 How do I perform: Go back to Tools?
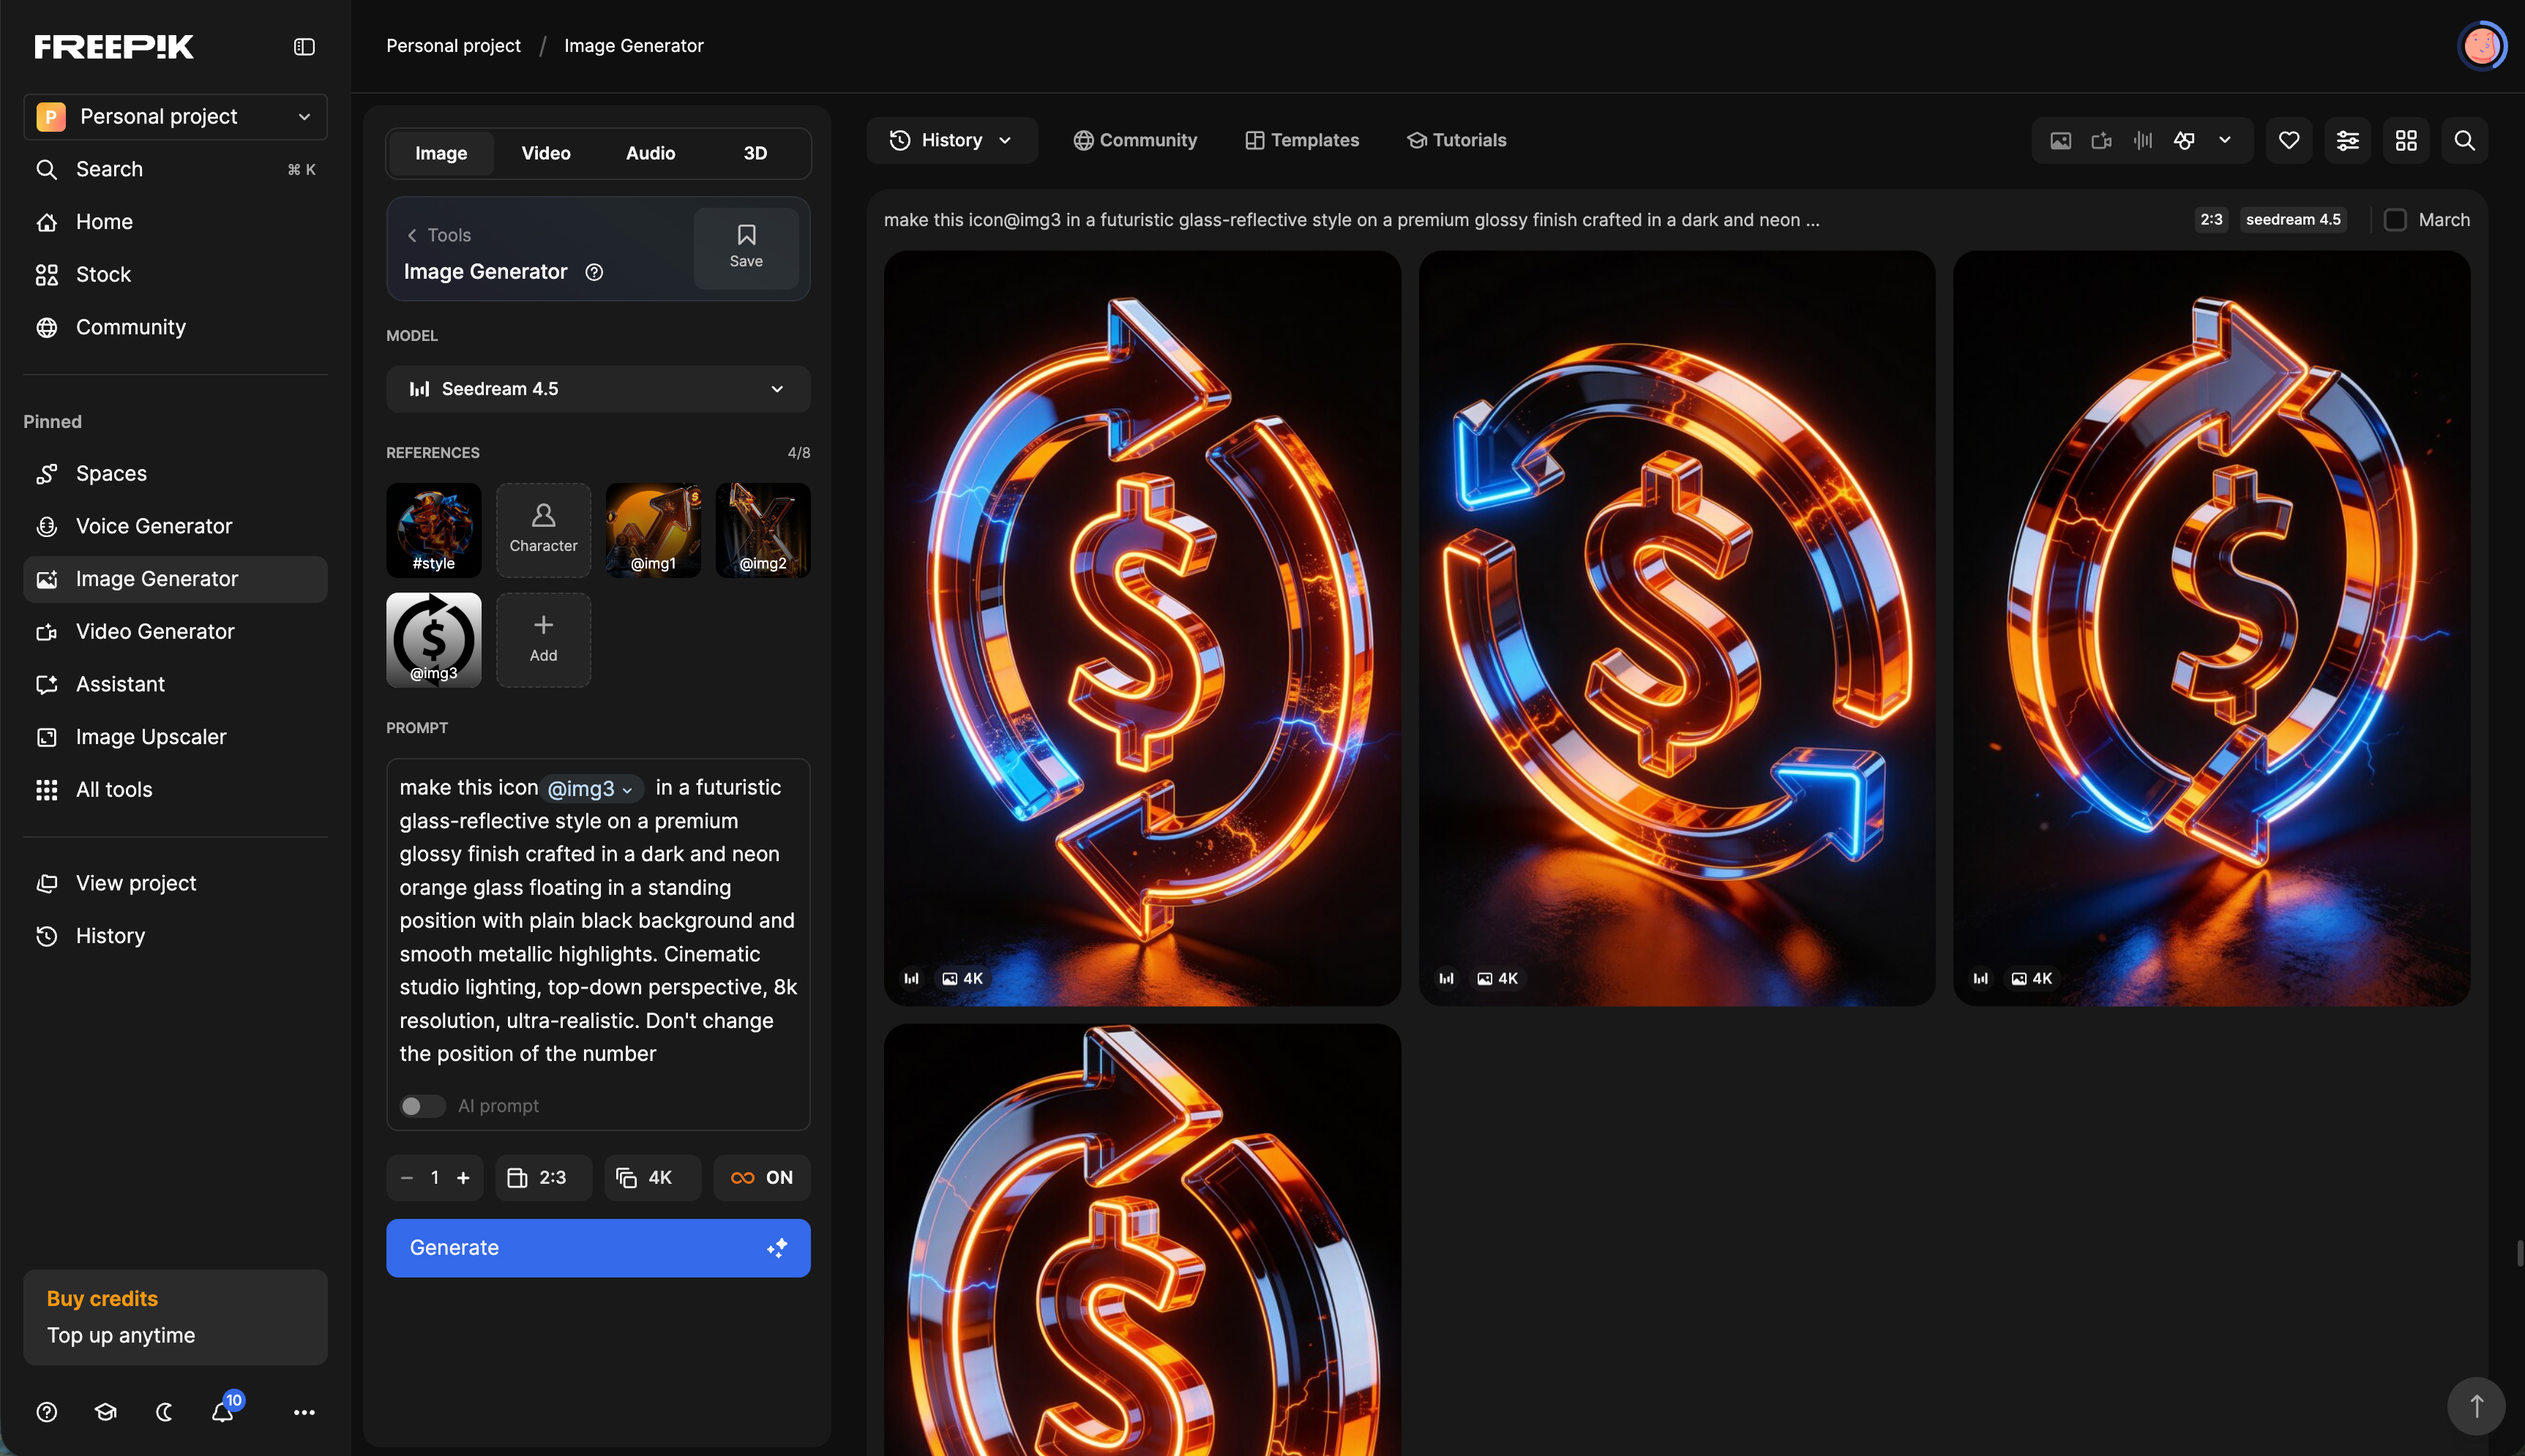point(438,235)
